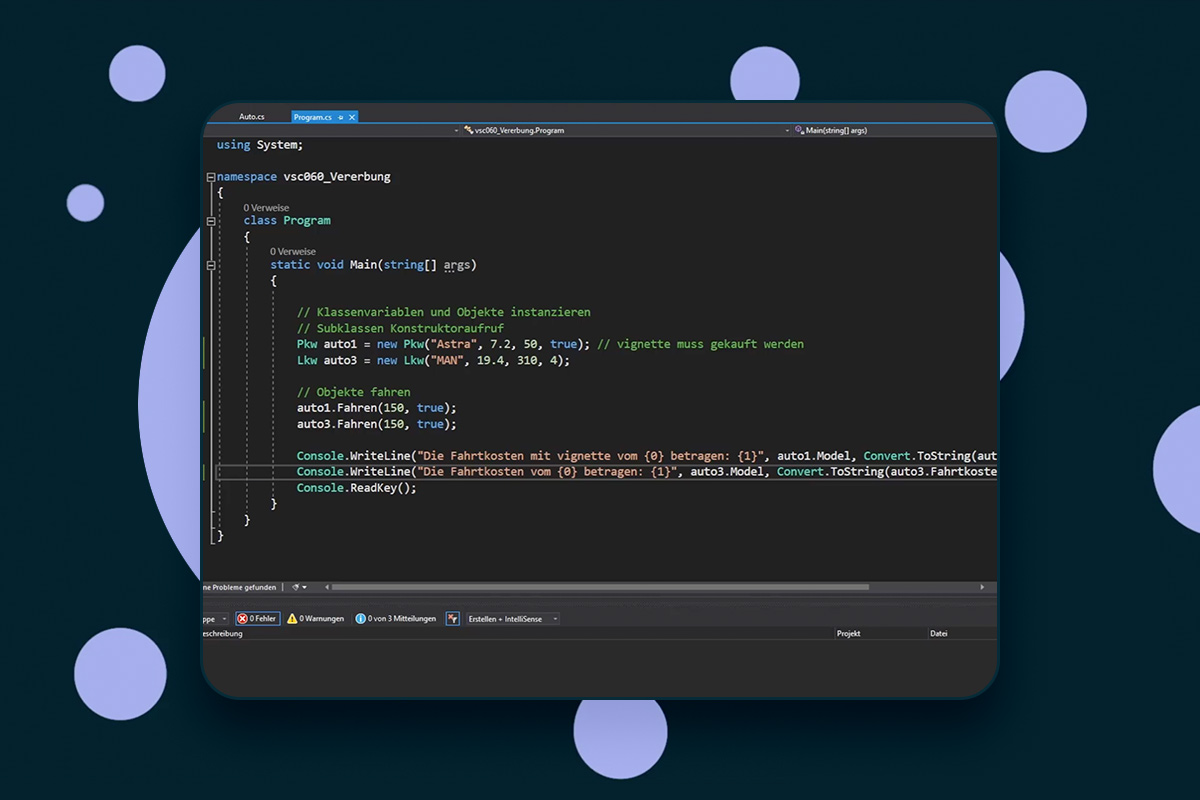The image size is (1200, 800).
Task: Toggle the 0 Warnungen warnings filter
Action: click(x=316, y=619)
